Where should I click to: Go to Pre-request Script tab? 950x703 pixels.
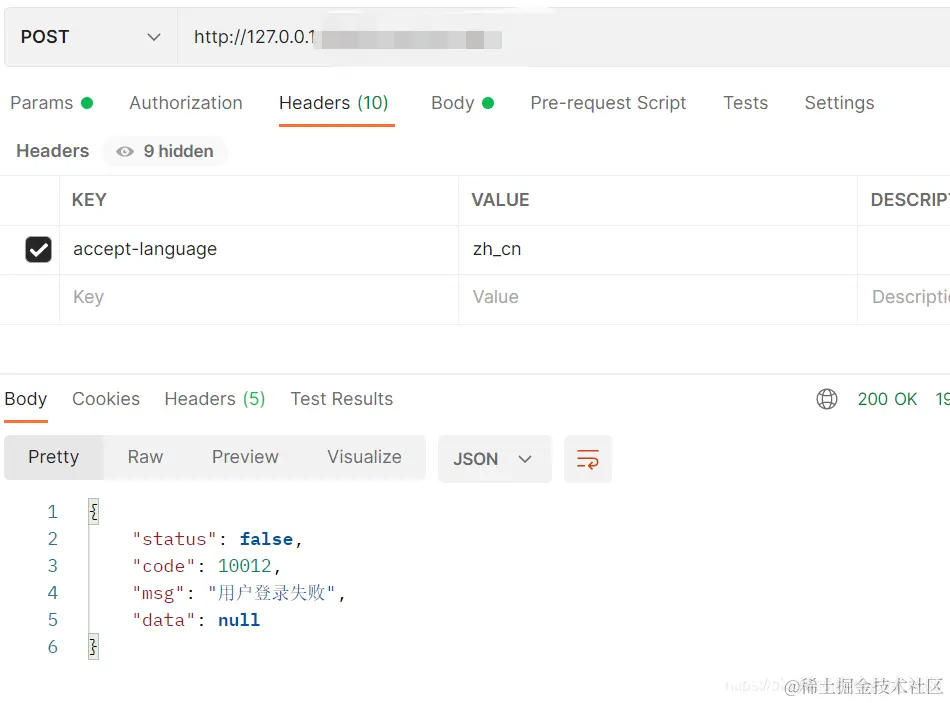(x=608, y=103)
